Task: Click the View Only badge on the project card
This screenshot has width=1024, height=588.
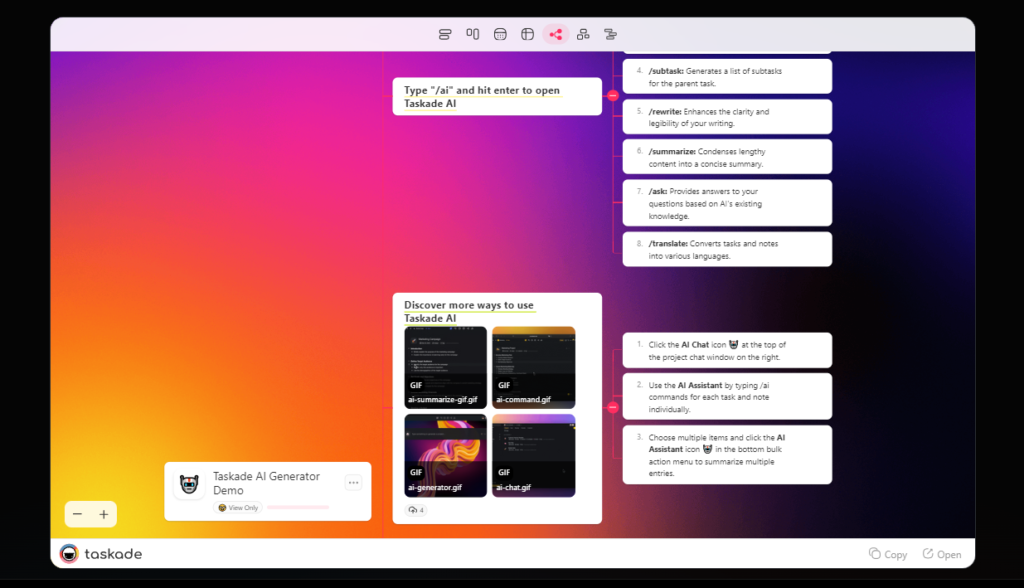Action: tap(238, 507)
